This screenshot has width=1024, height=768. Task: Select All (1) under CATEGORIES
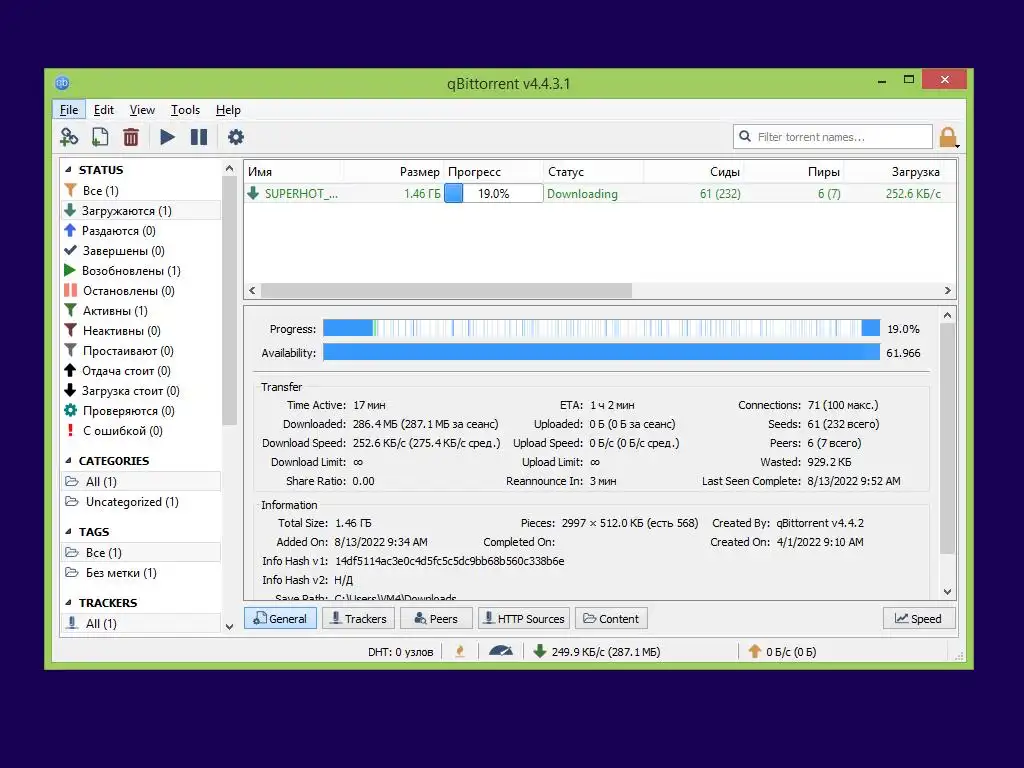click(x=140, y=481)
